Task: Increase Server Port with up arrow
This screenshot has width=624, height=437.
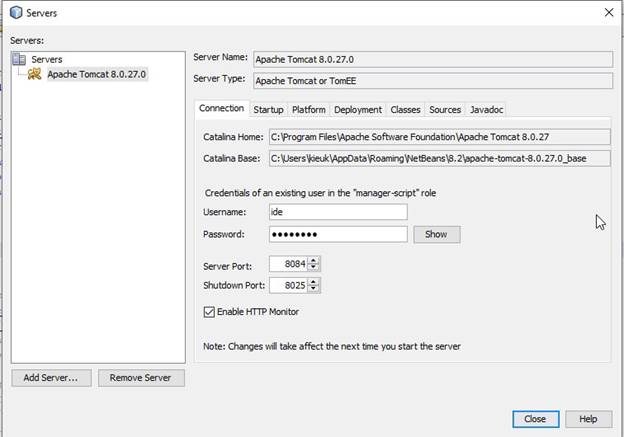Action: (x=314, y=260)
